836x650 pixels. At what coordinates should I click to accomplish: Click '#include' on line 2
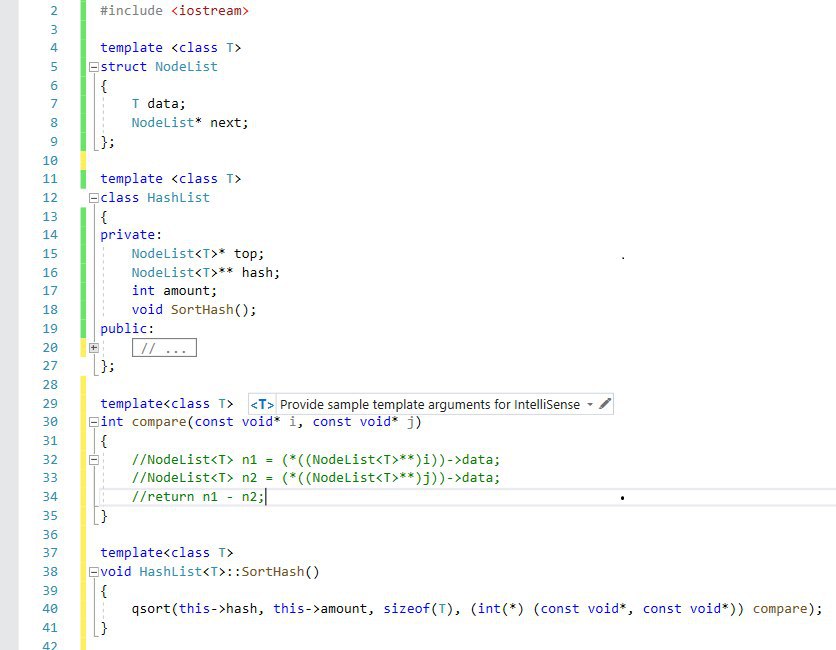(x=131, y=11)
